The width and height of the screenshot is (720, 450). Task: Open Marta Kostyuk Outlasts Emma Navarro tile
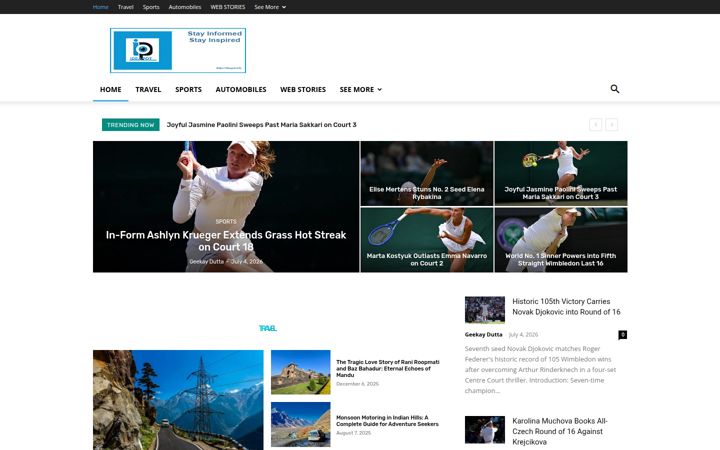pos(427,259)
